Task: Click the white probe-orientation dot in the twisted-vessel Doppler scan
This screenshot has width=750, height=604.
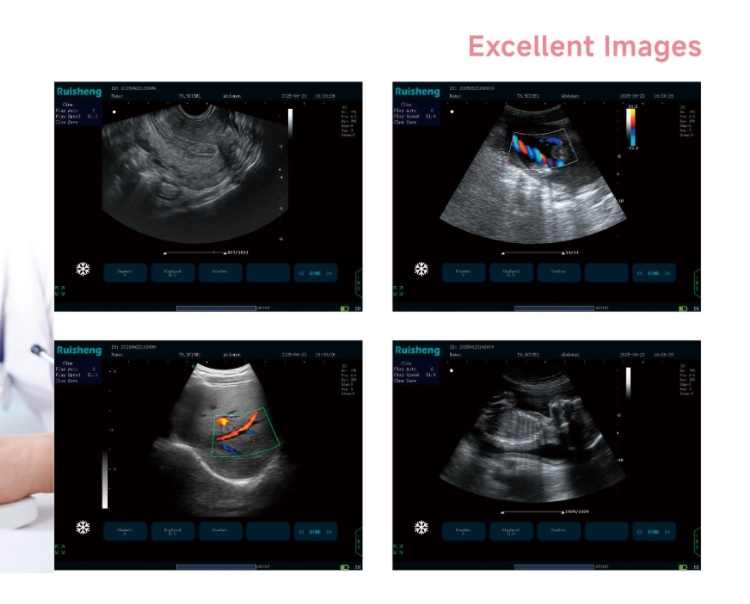Action: click(452, 112)
